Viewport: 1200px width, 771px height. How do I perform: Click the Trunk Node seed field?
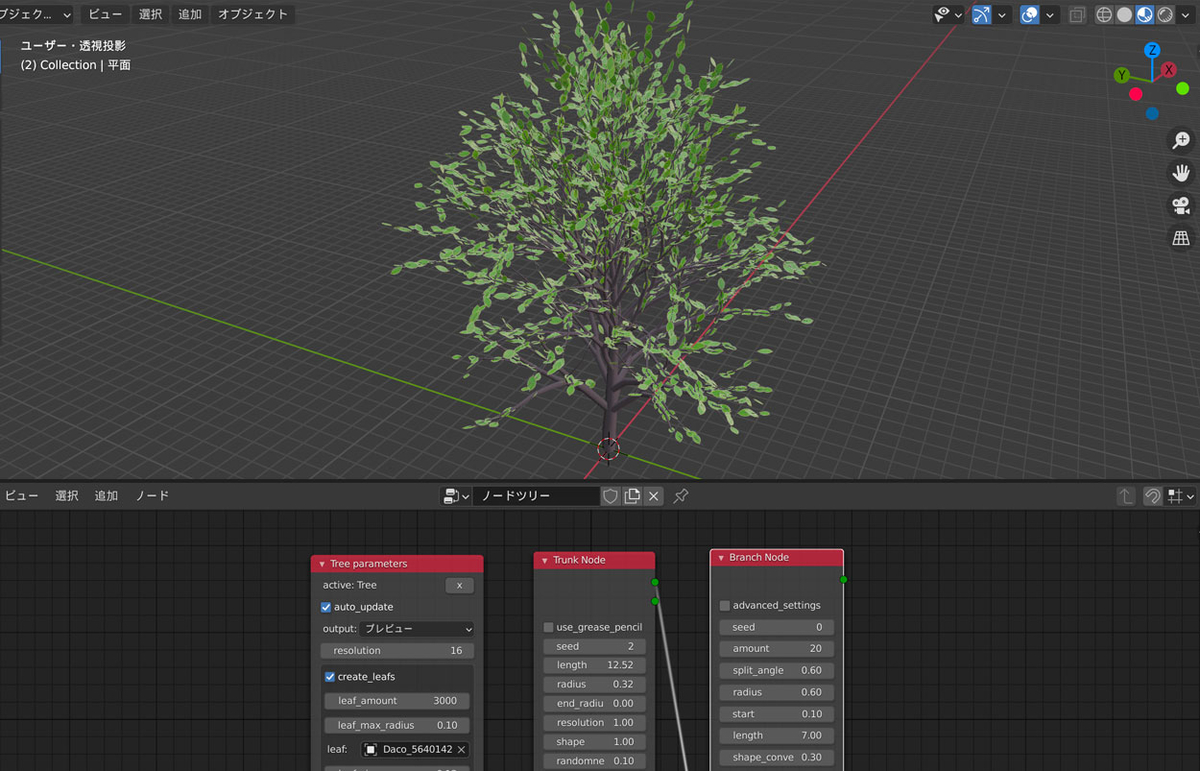(x=595, y=646)
